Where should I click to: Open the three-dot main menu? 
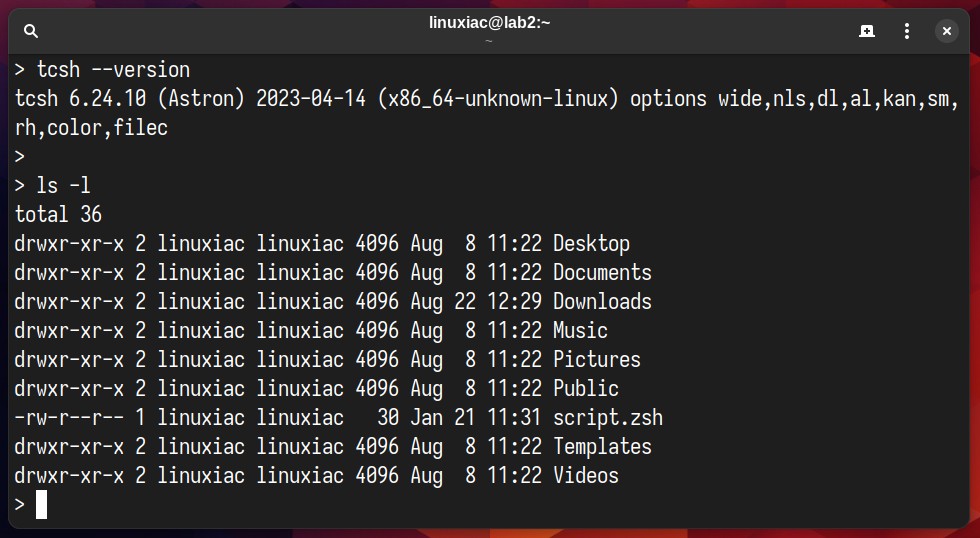pos(906,31)
